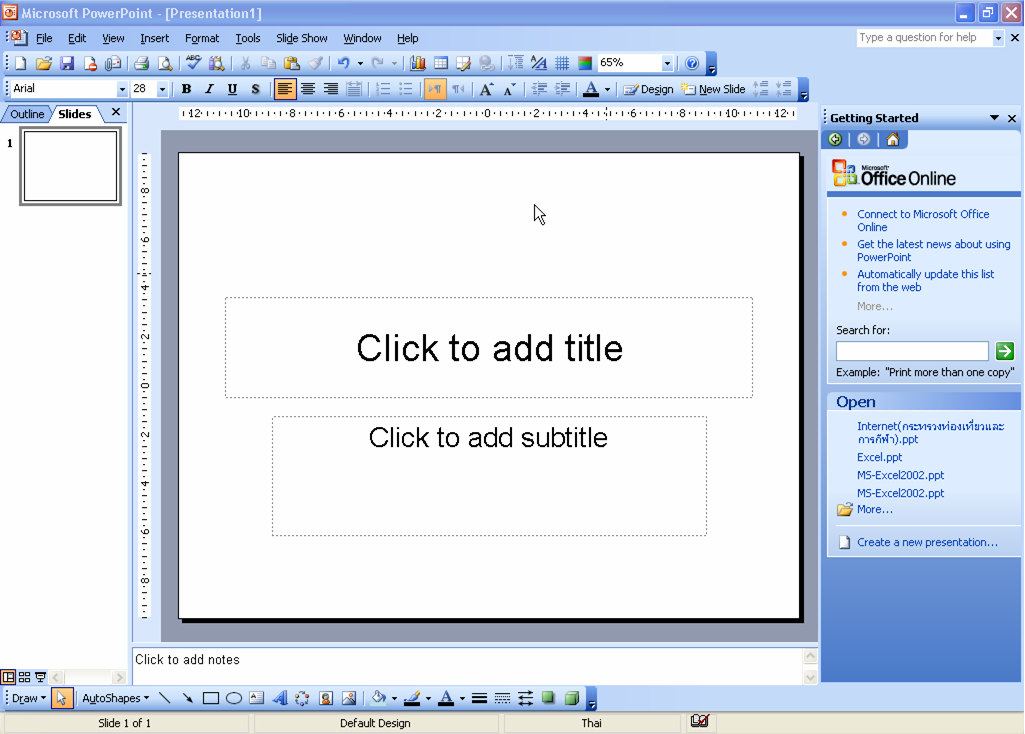Image resolution: width=1025 pixels, height=734 pixels.
Task: Click the task pane Home icon
Action: tap(892, 139)
